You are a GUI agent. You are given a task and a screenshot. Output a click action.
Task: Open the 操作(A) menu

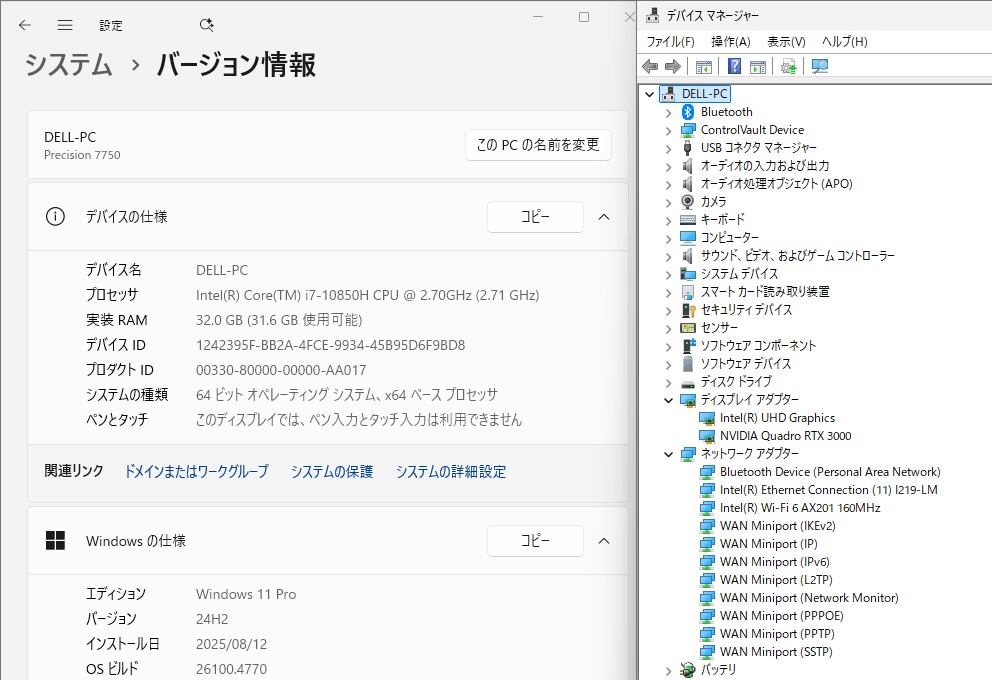click(730, 42)
